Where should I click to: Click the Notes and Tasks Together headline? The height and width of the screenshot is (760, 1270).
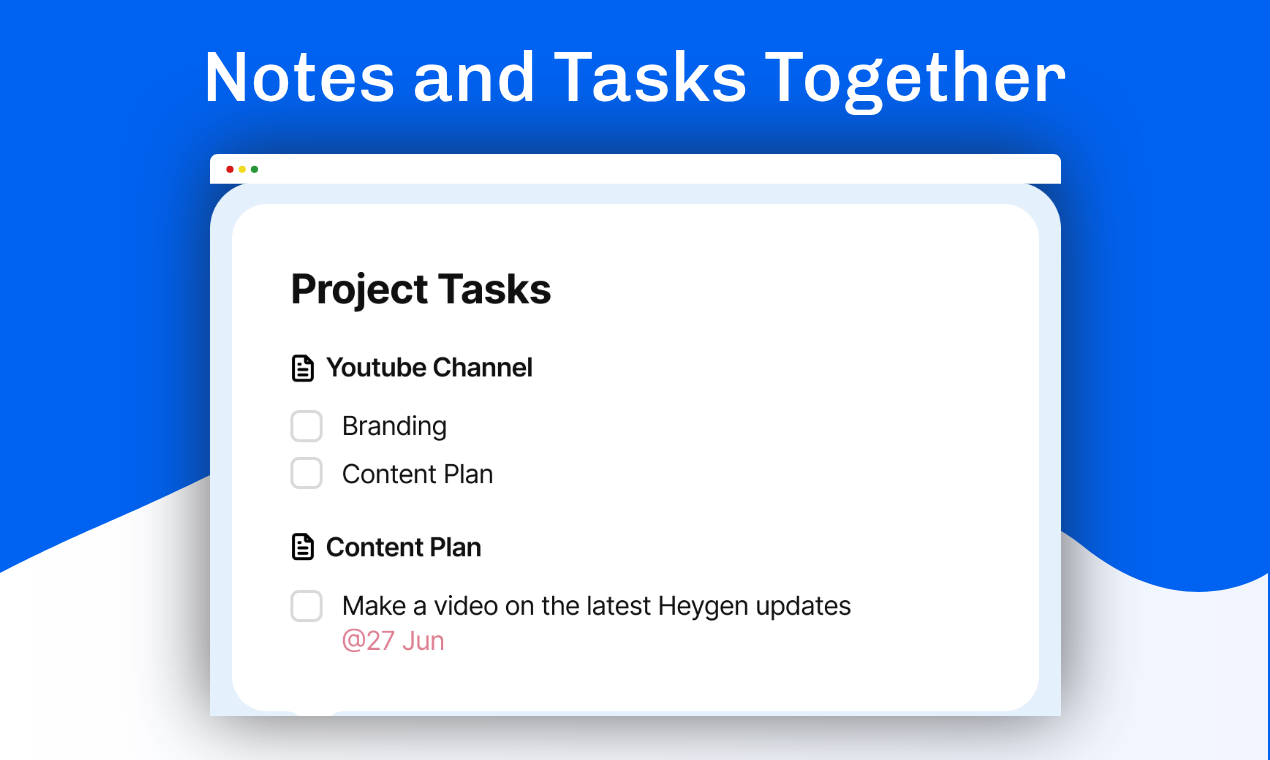tap(634, 77)
